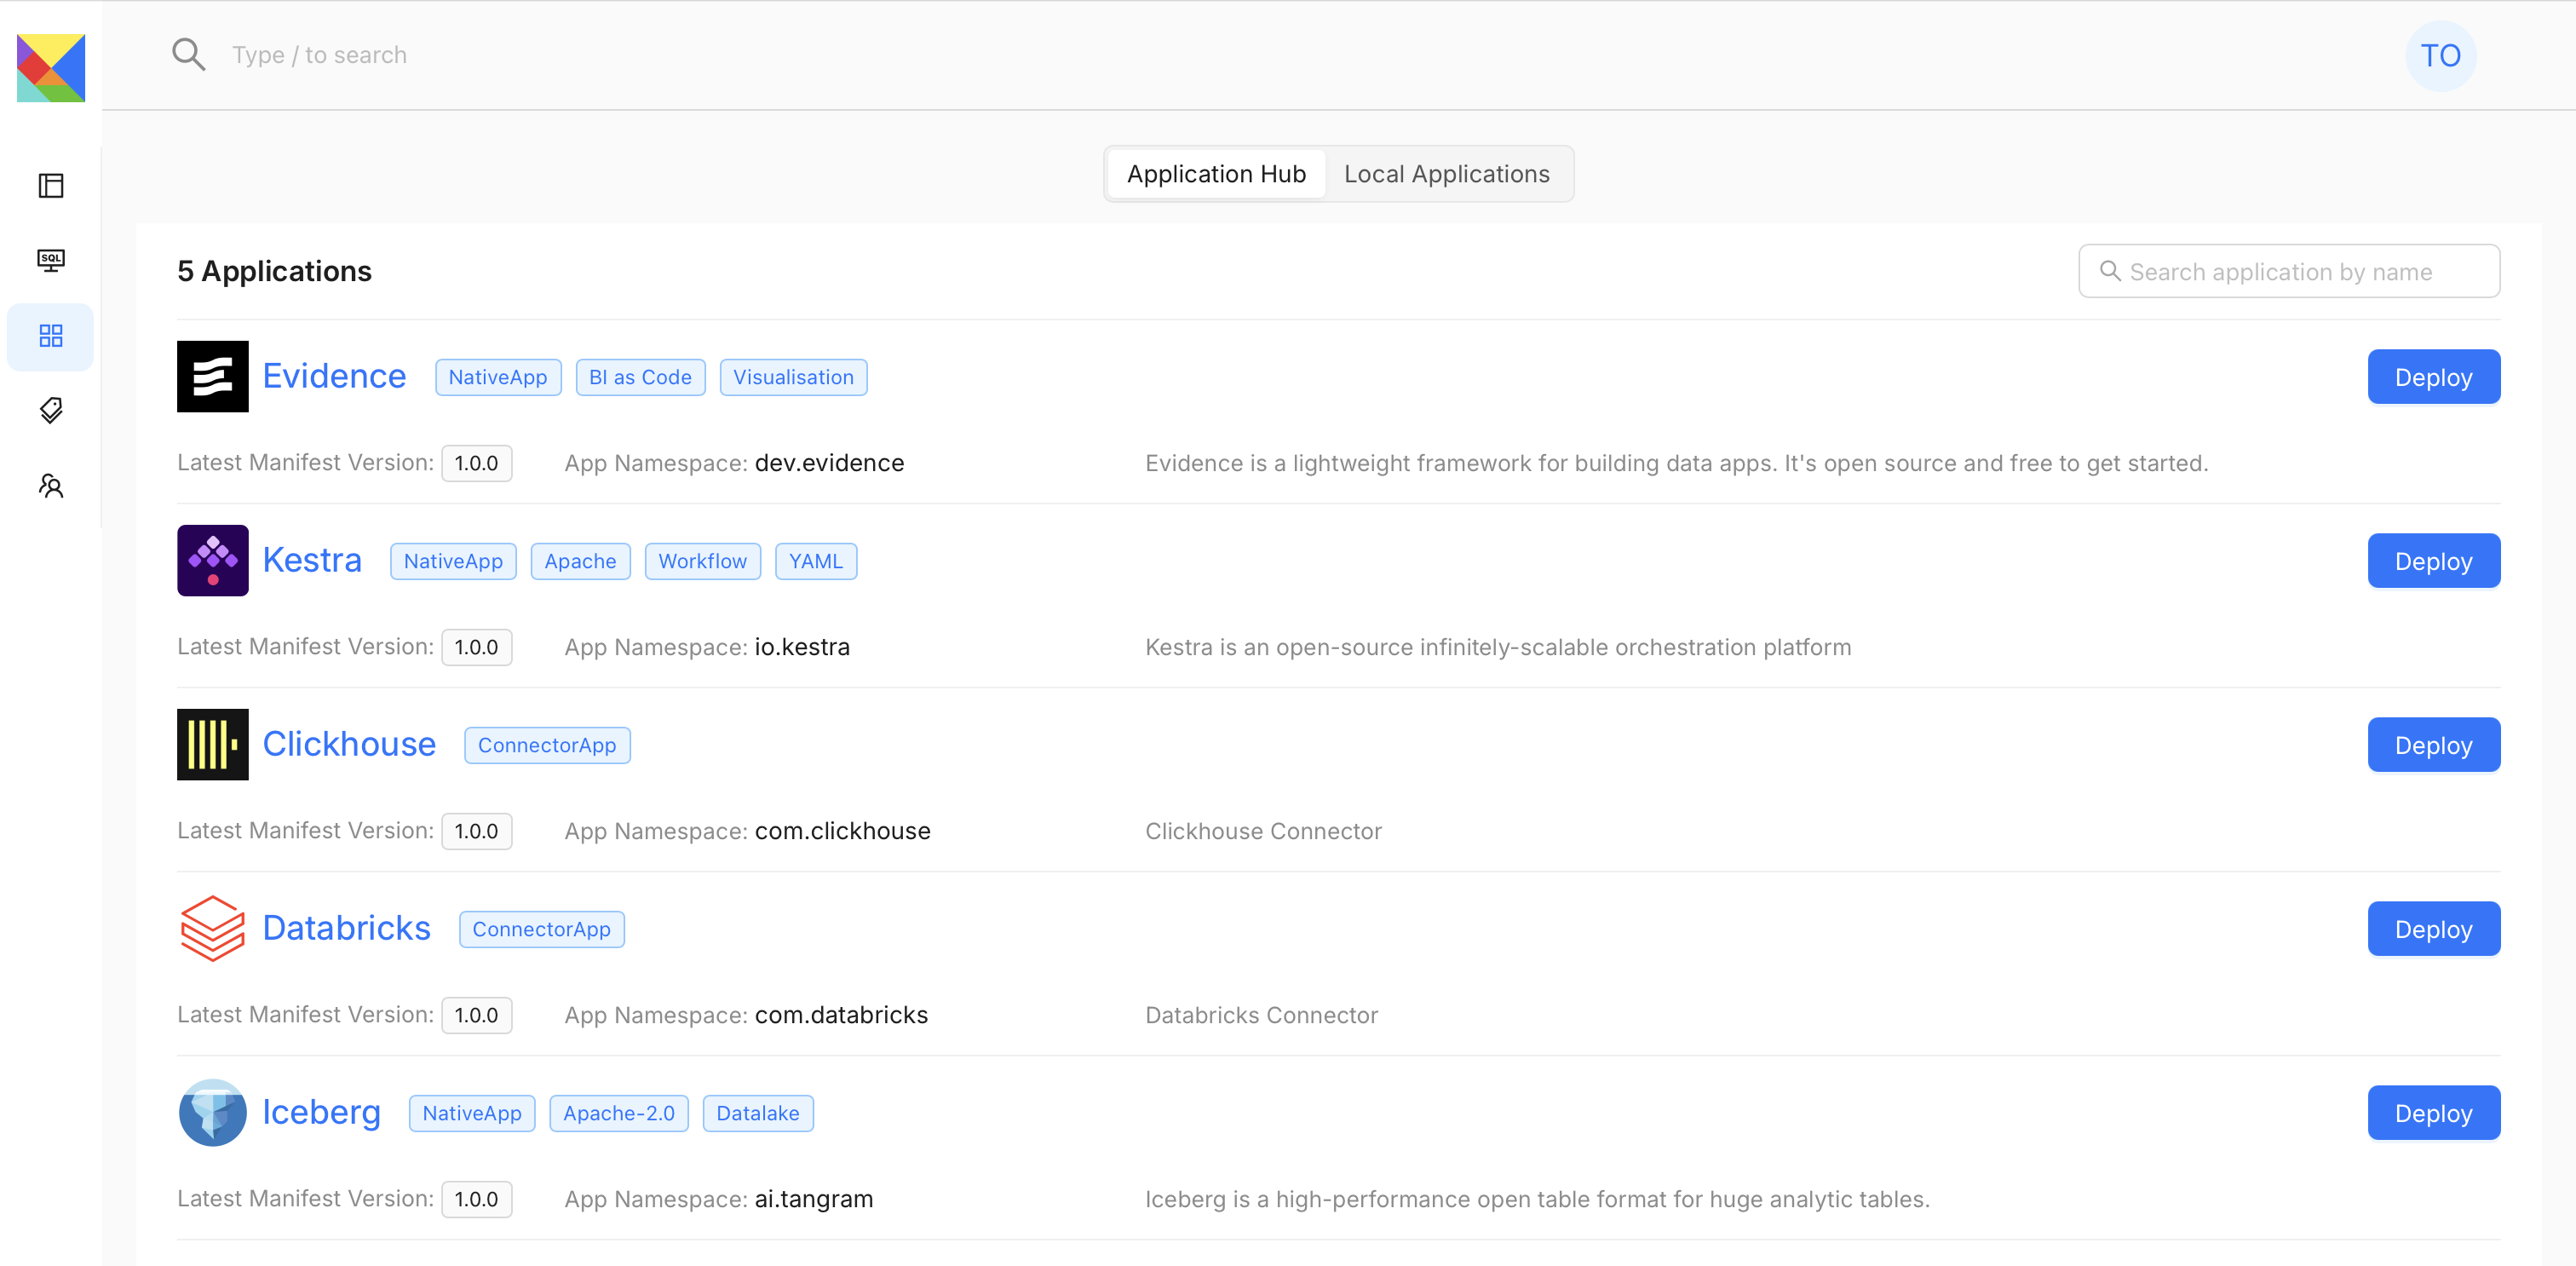Image resolution: width=2576 pixels, height=1266 pixels.
Task: Click the ai.tangram namespace text
Action: 814,1199
